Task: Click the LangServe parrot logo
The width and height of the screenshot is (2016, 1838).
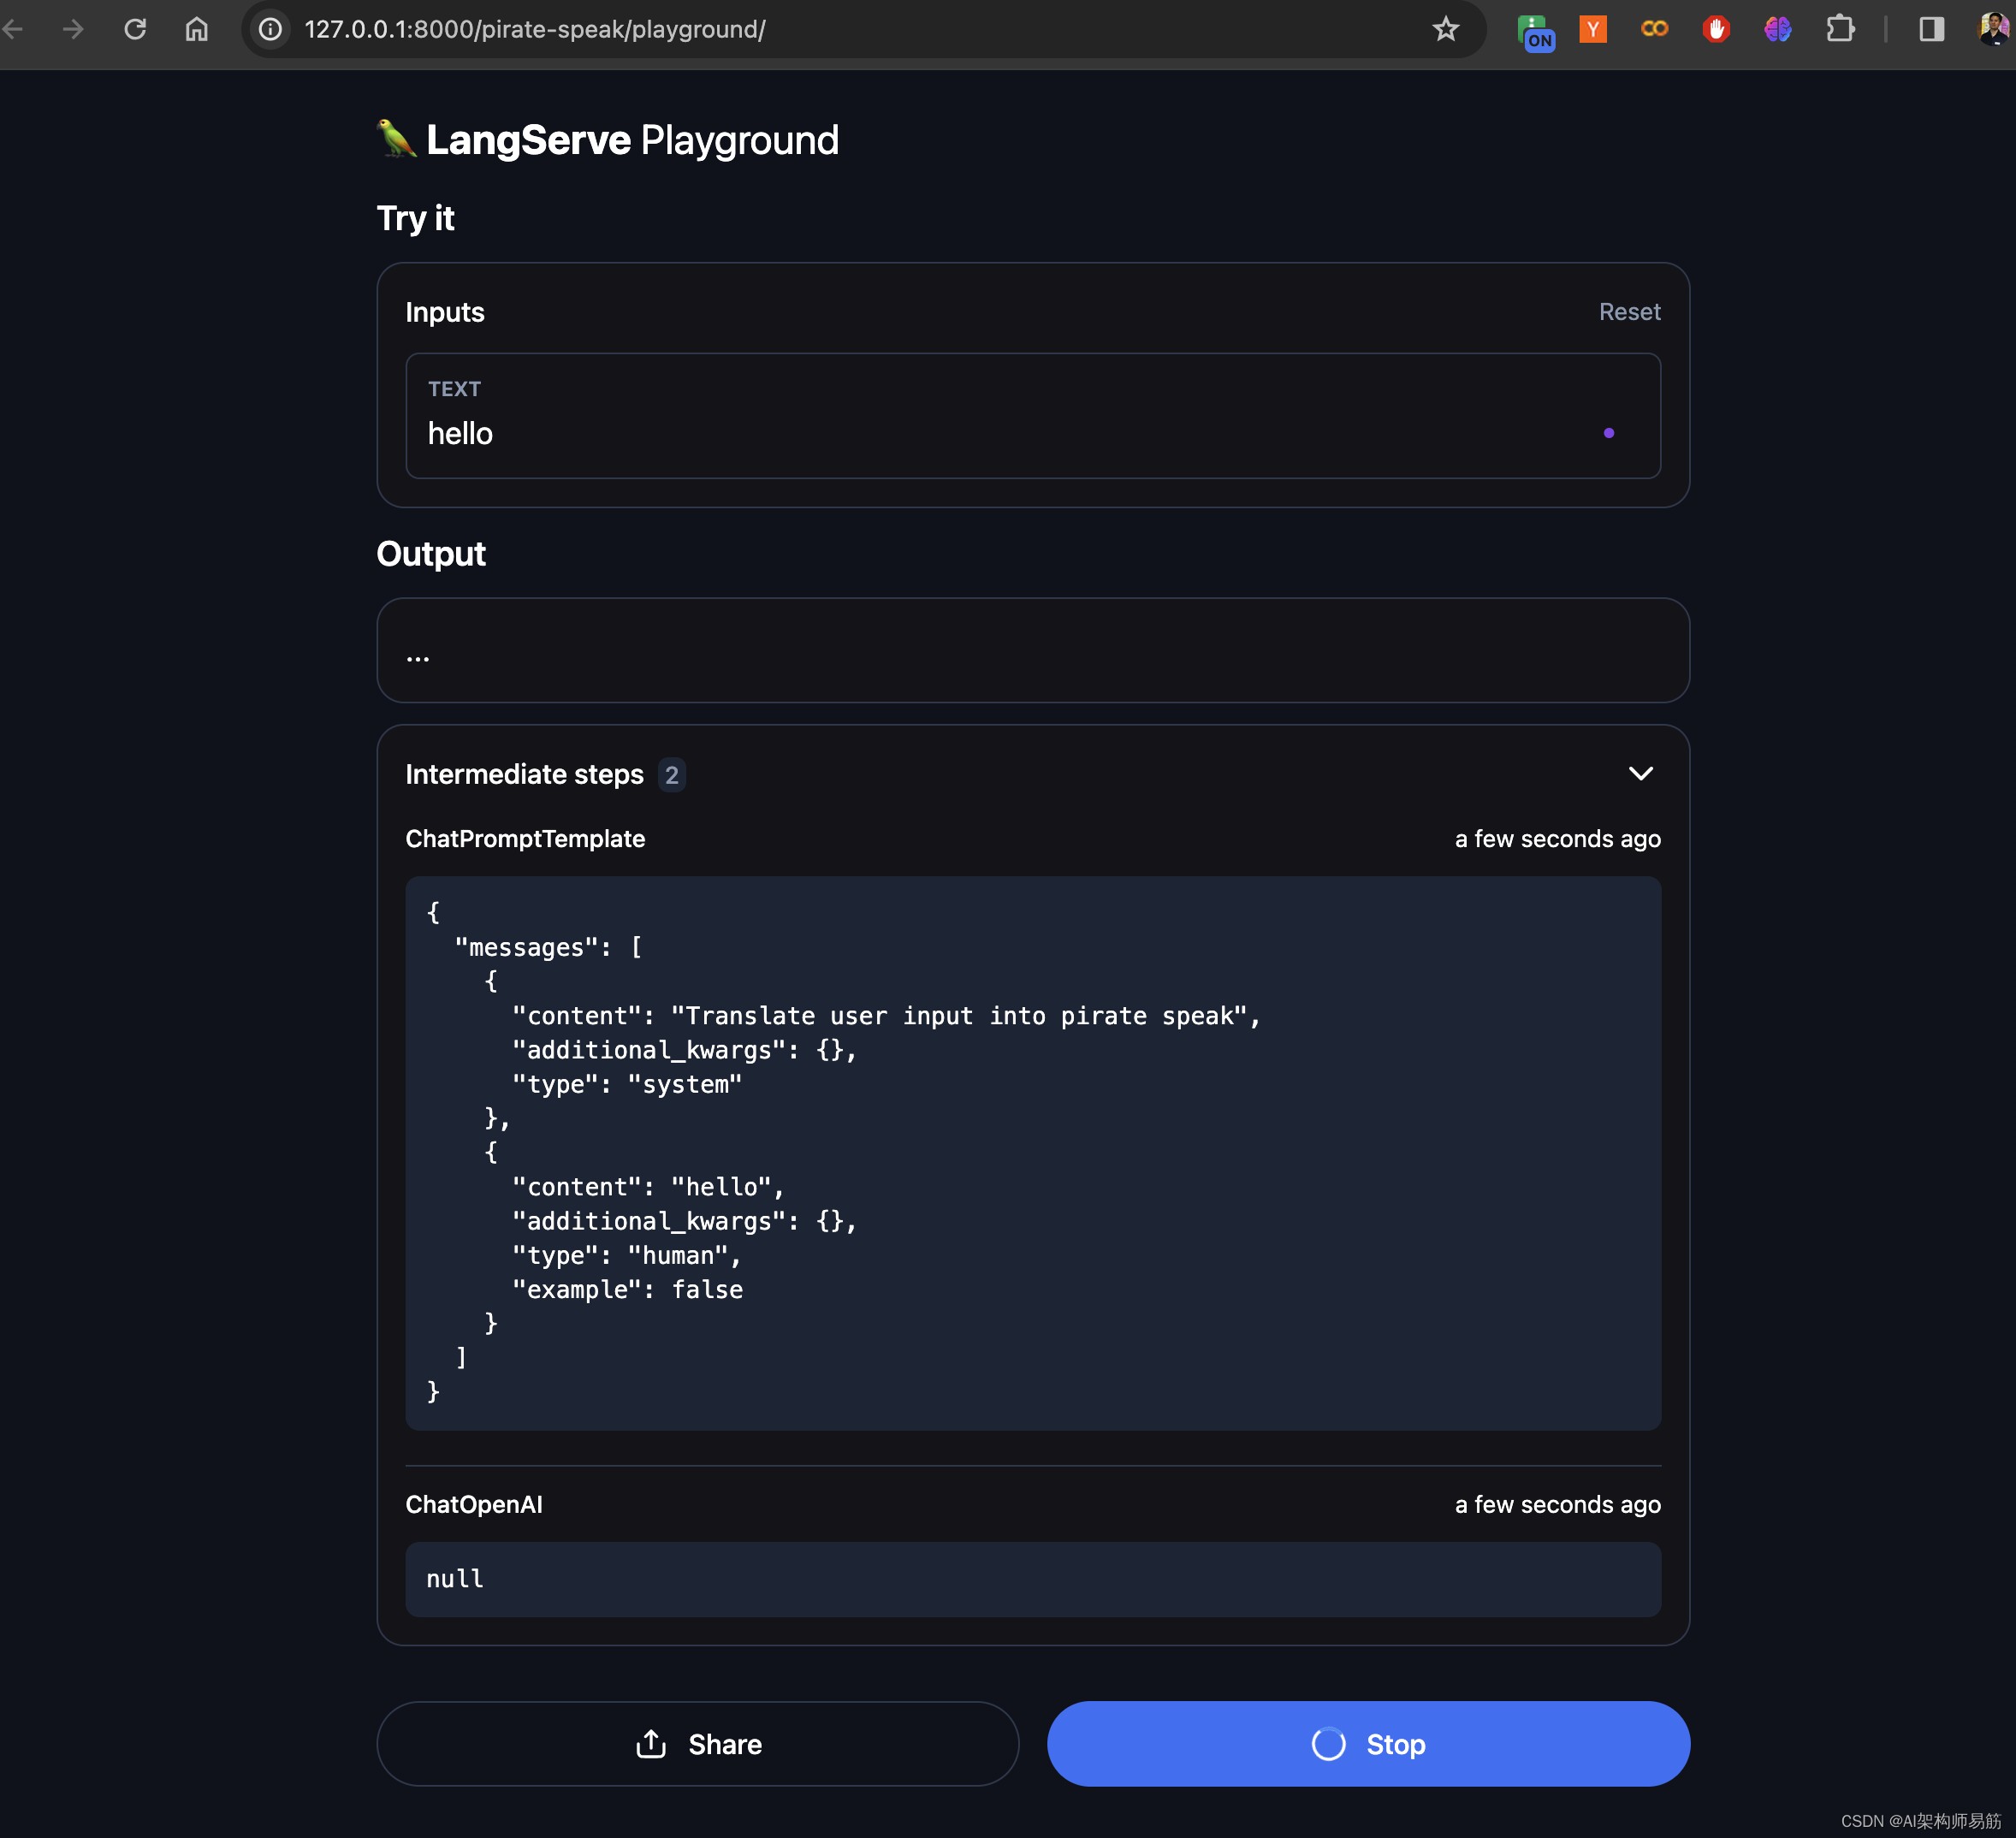Action: click(396, 139)
